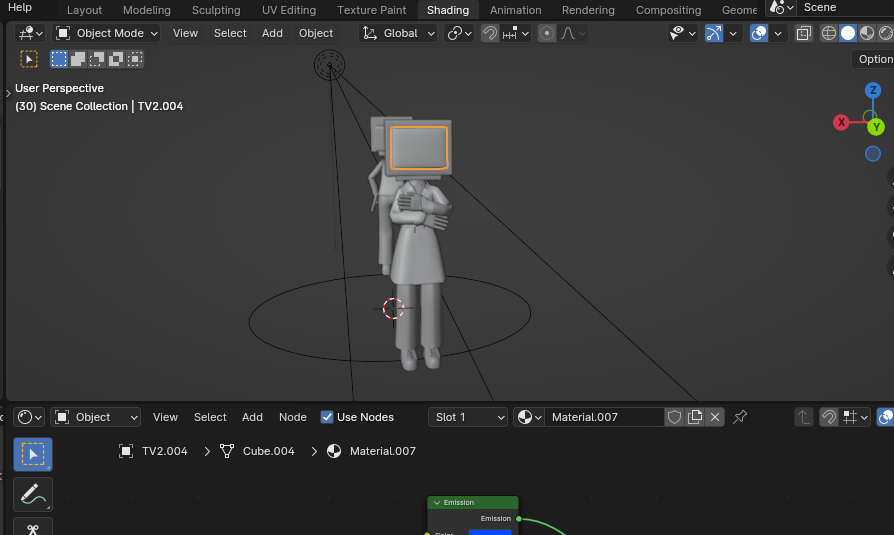Toggle viewport snapping magnet
894x535 pixels.
tap(489, 33)
